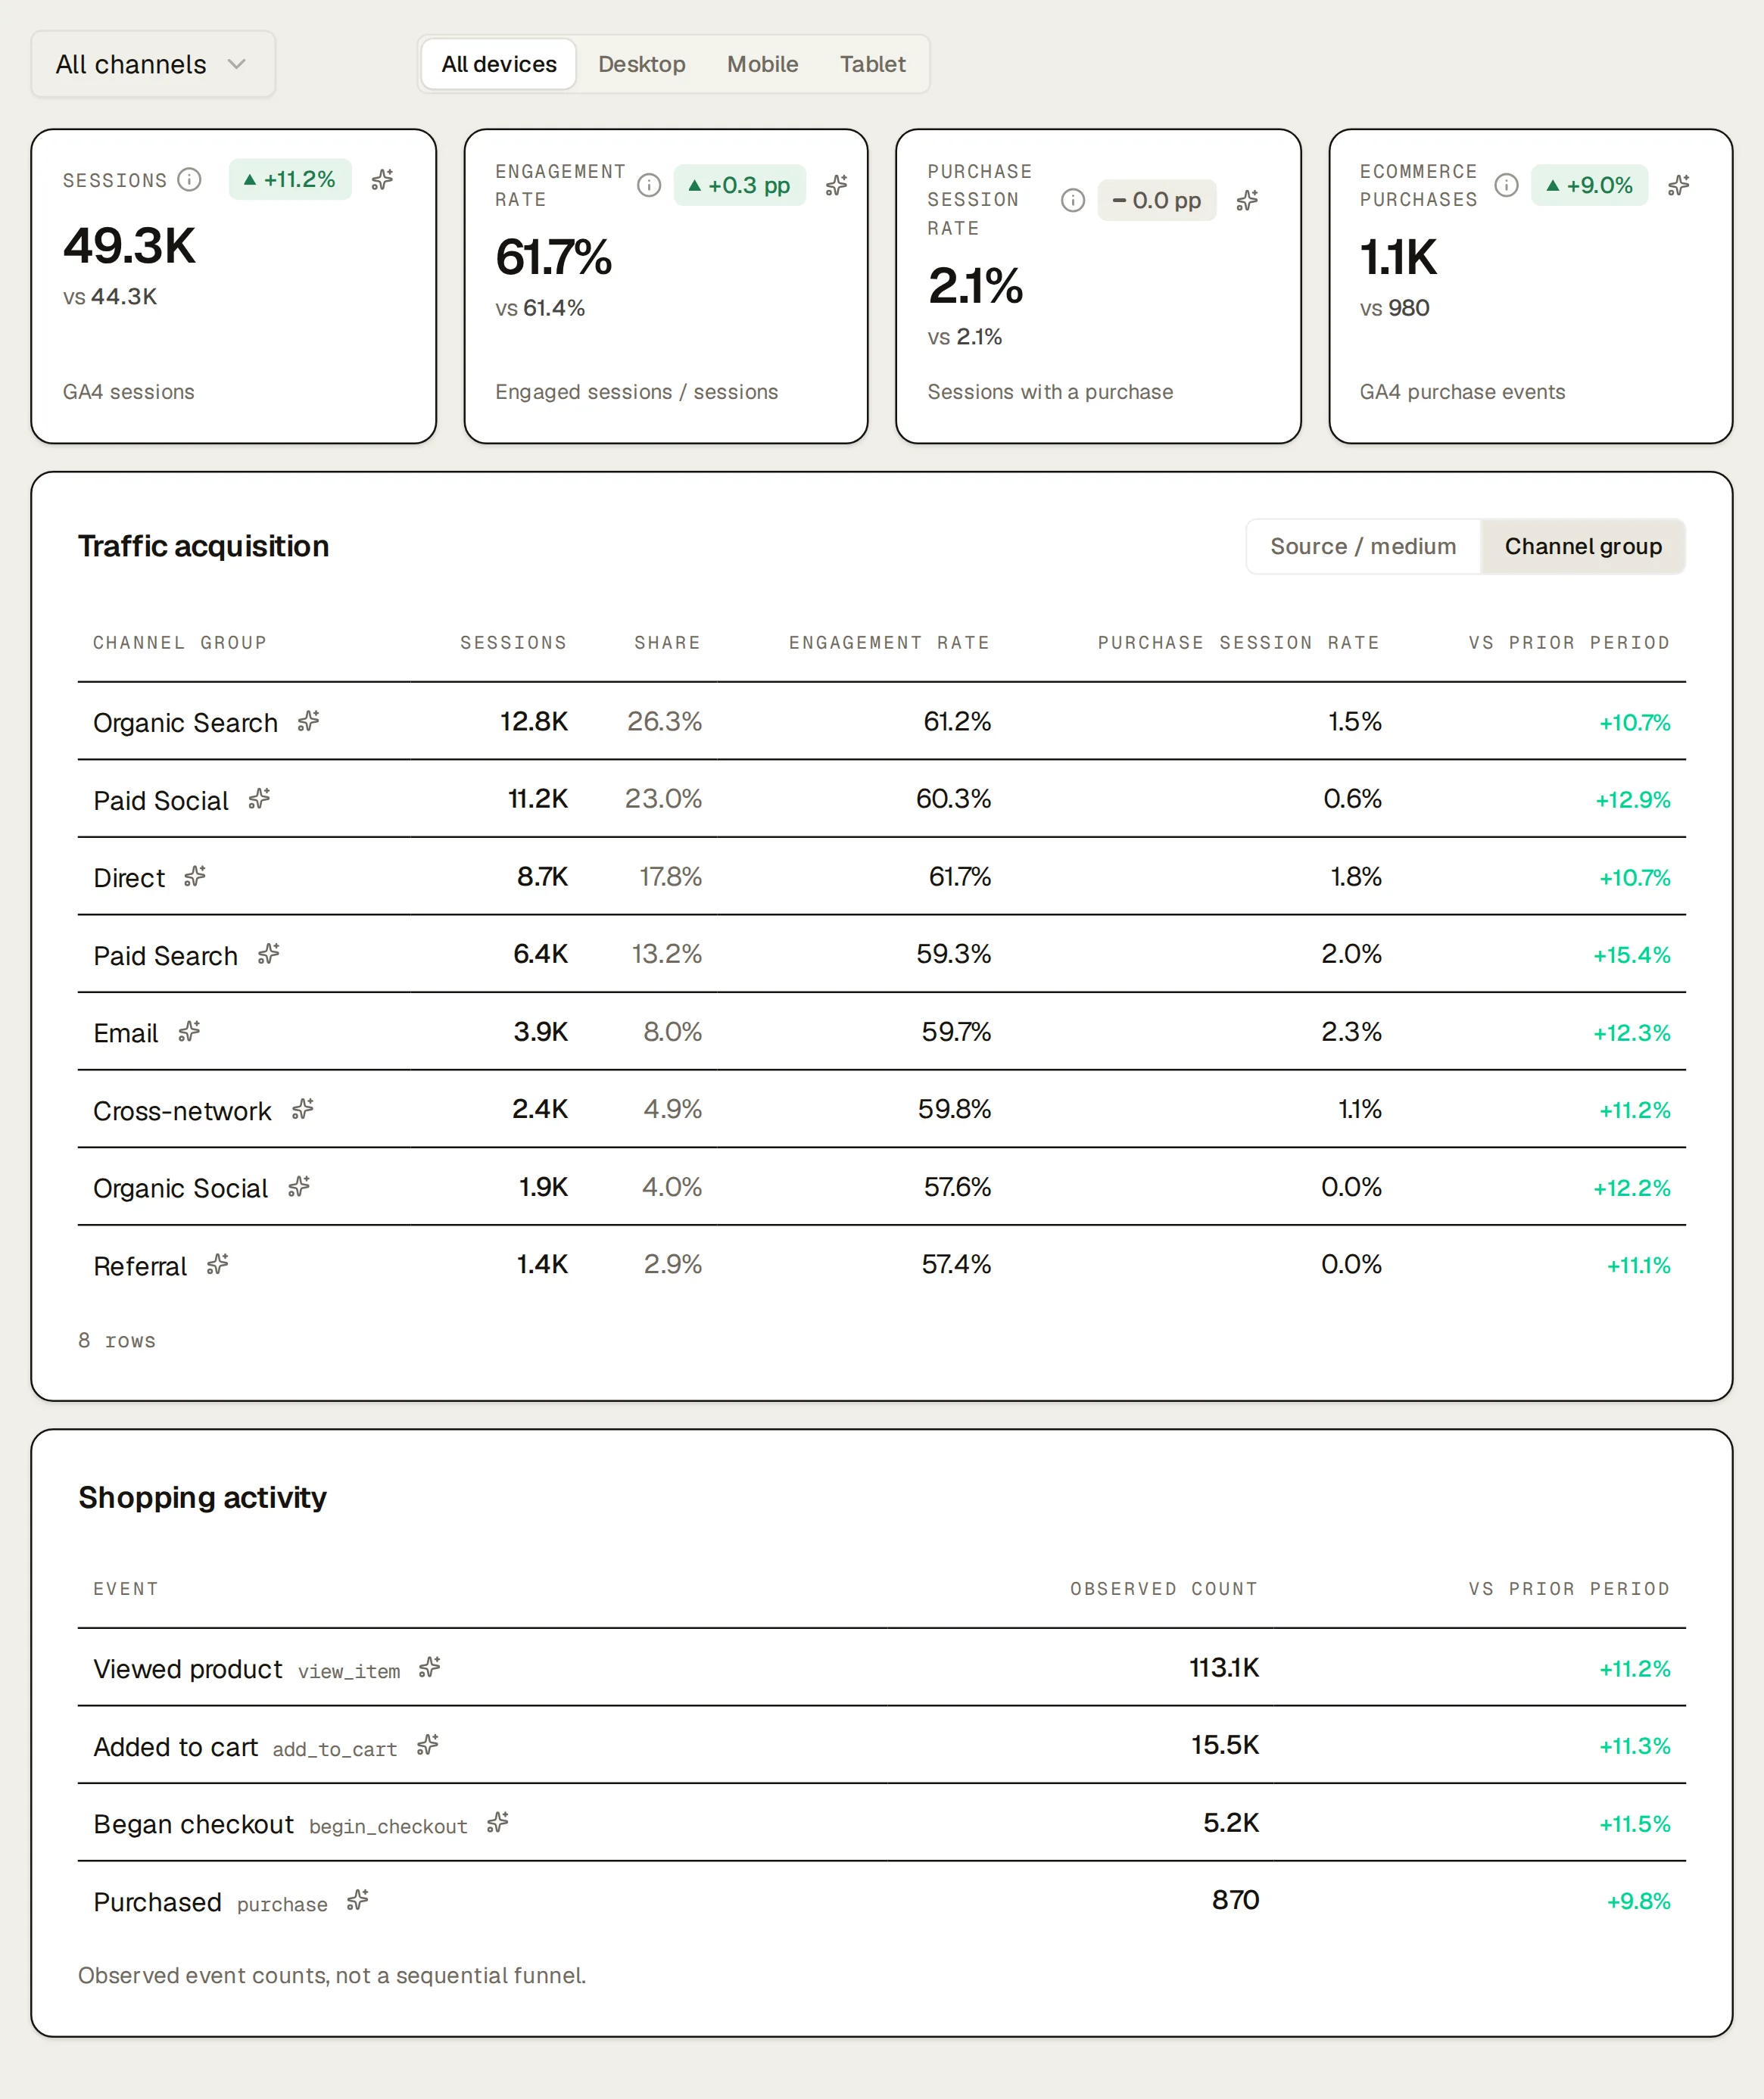Click the Share column header
Viewport: 1764px width, 2099px height.
point(667,643)
